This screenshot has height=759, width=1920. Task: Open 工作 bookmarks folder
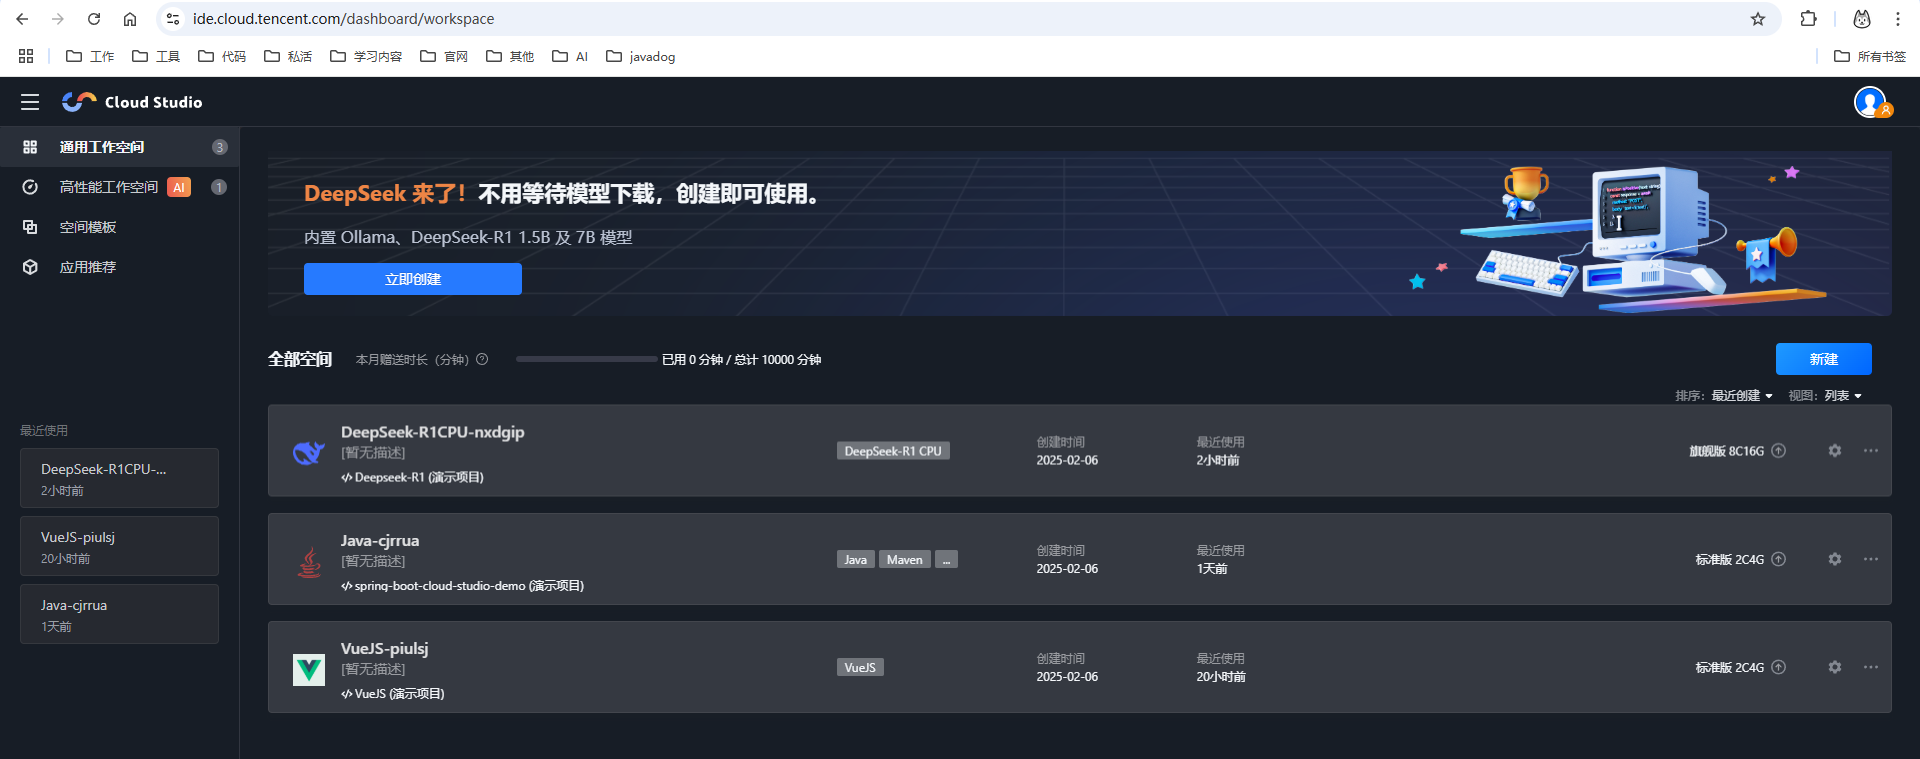(90, 56)
